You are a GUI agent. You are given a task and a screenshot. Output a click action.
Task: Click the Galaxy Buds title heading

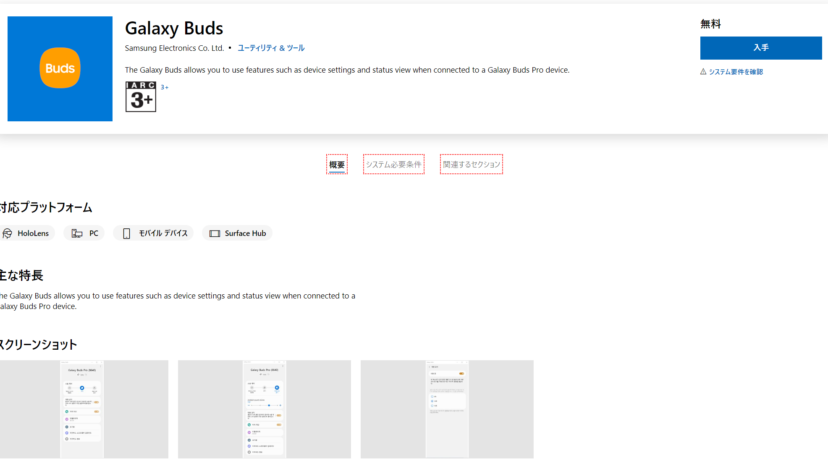point(174,28)
